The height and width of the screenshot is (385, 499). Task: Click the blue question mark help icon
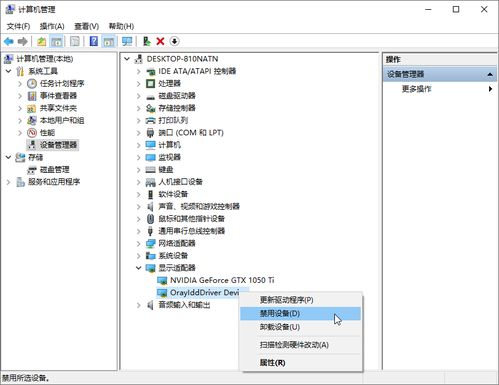pos(94,41)
